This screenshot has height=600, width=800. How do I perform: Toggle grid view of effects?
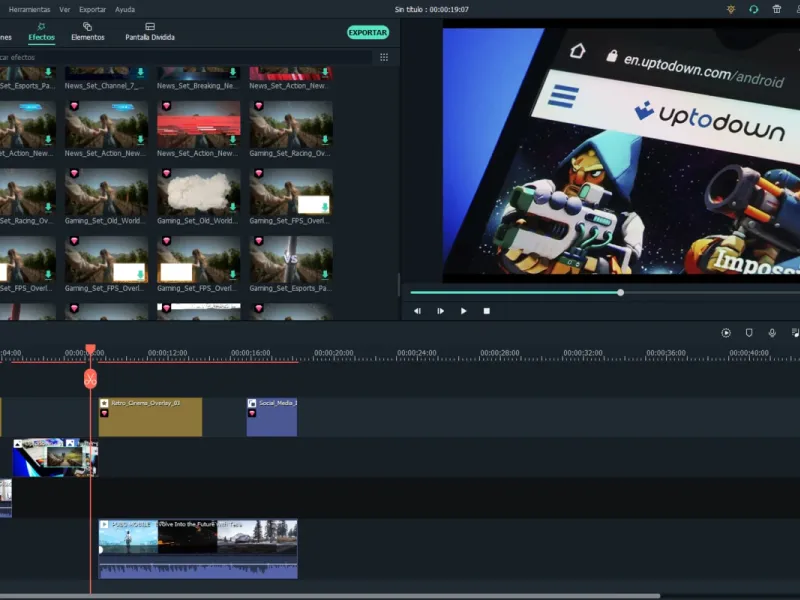[384, 57]
